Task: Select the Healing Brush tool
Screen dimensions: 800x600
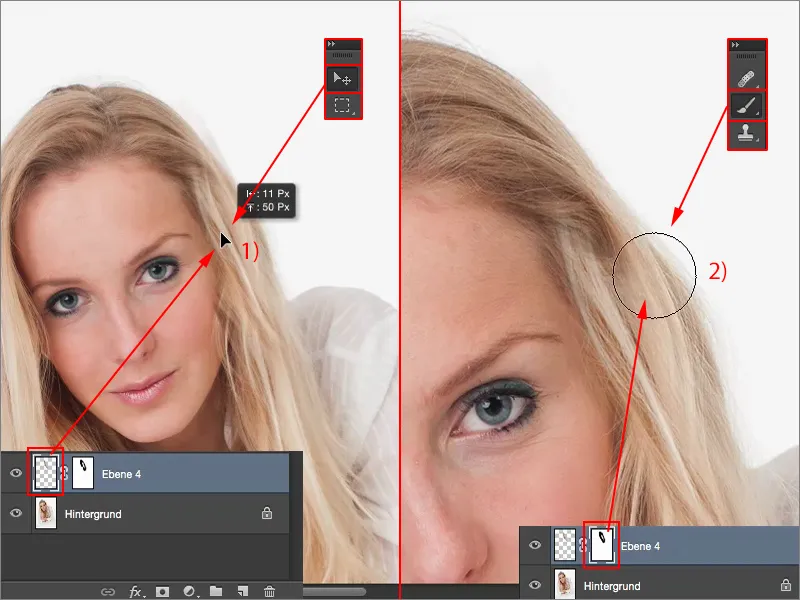Action: (x=746, y=79)
